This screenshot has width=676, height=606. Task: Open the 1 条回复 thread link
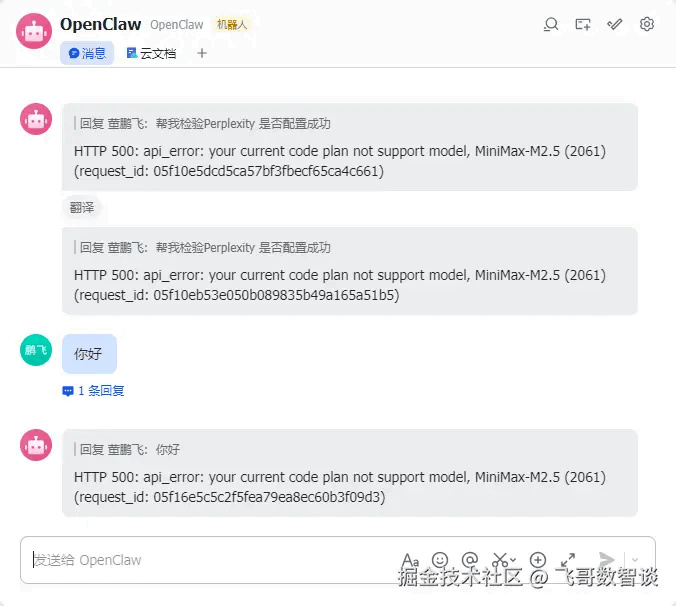94,390
